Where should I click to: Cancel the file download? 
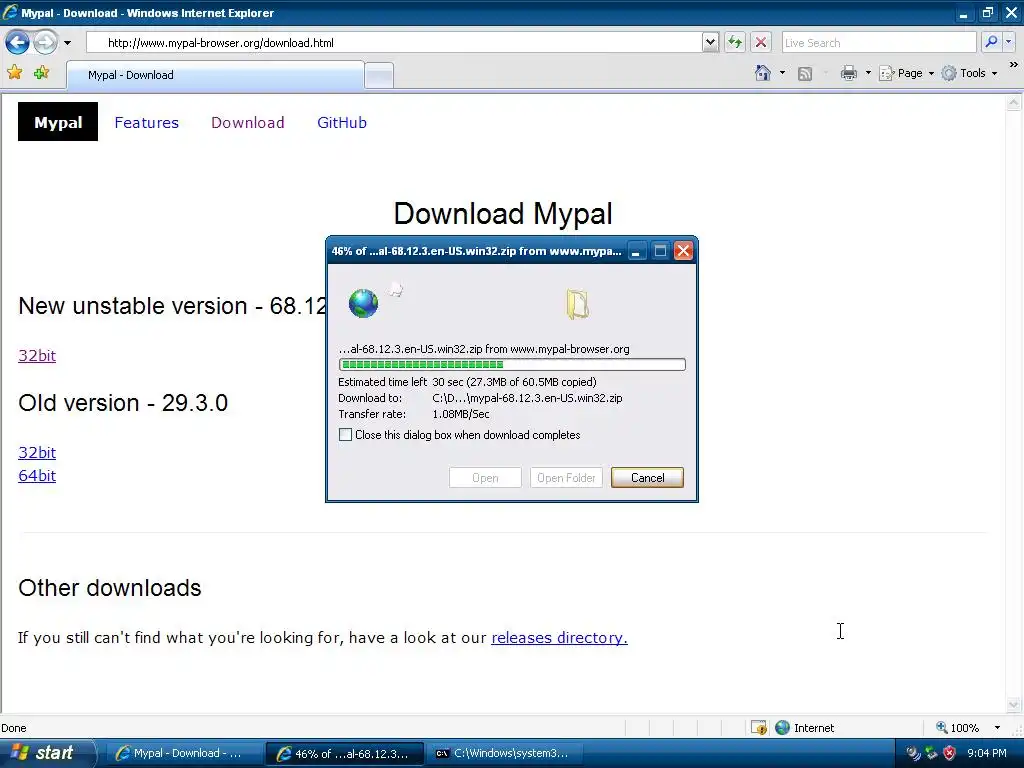pos(647,477)
